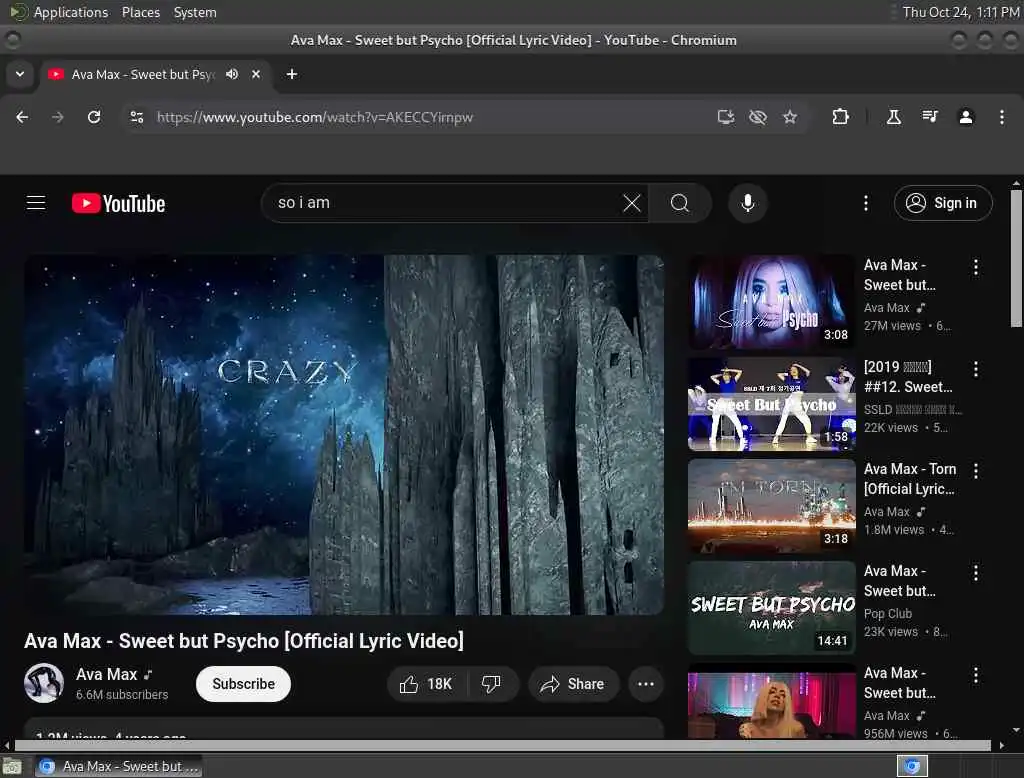The image size is (1024, 778).
Task: Like the video (18K thumbs up)
Action: coord(428,684)
